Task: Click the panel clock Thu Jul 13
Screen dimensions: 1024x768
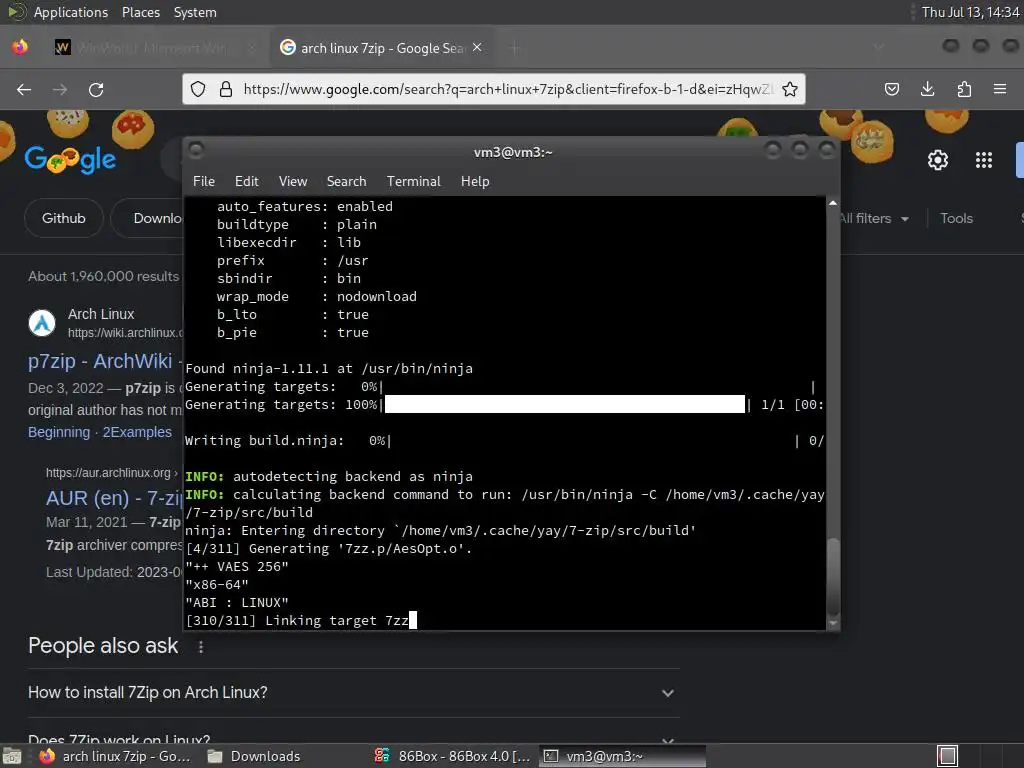Action: tap(970, 12)
